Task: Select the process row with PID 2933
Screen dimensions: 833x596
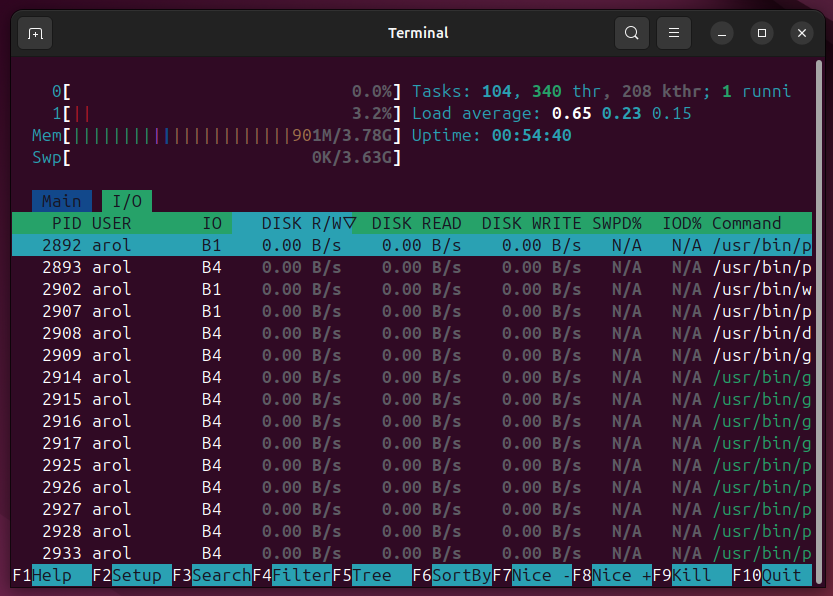Action: tap(412, 554)
